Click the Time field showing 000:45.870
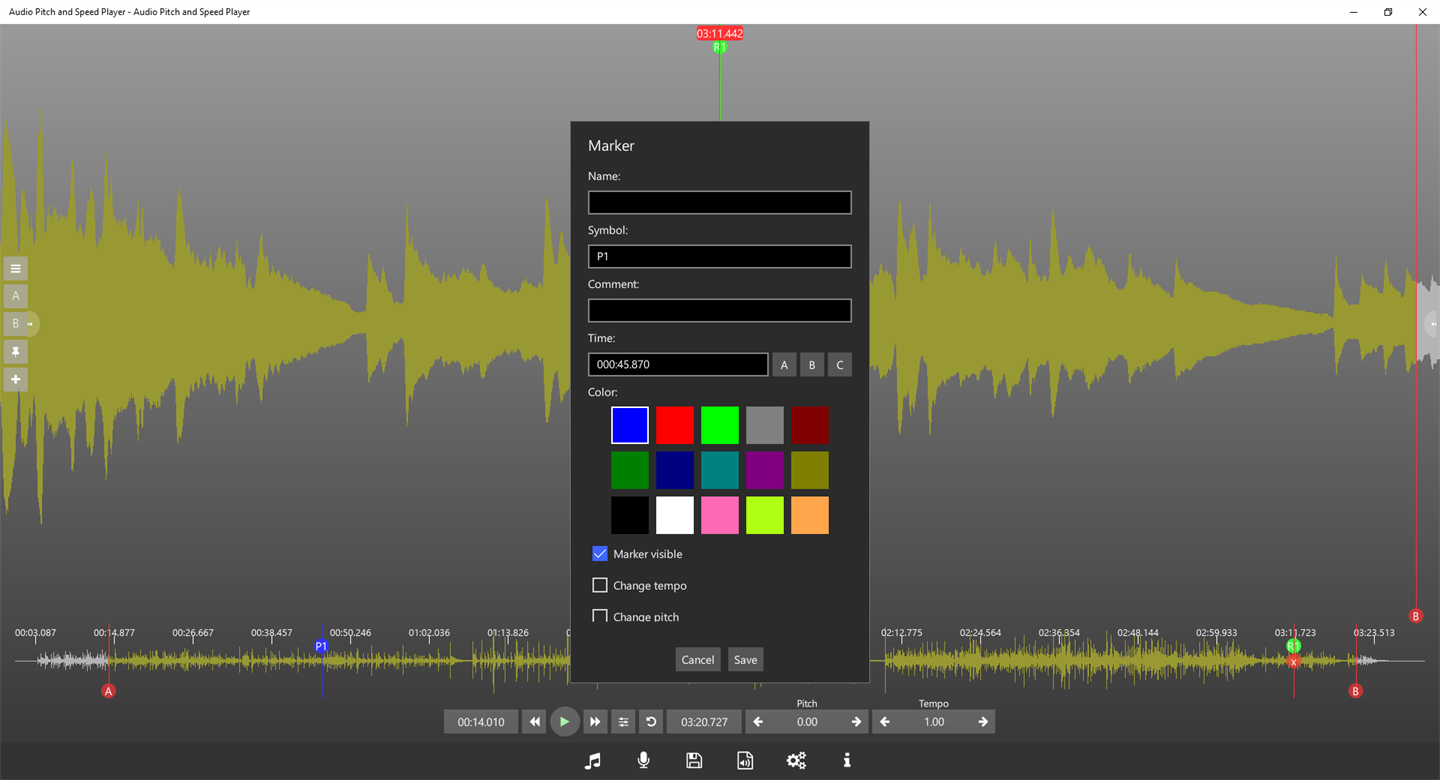1440x780 pixels. click(678, 364)
